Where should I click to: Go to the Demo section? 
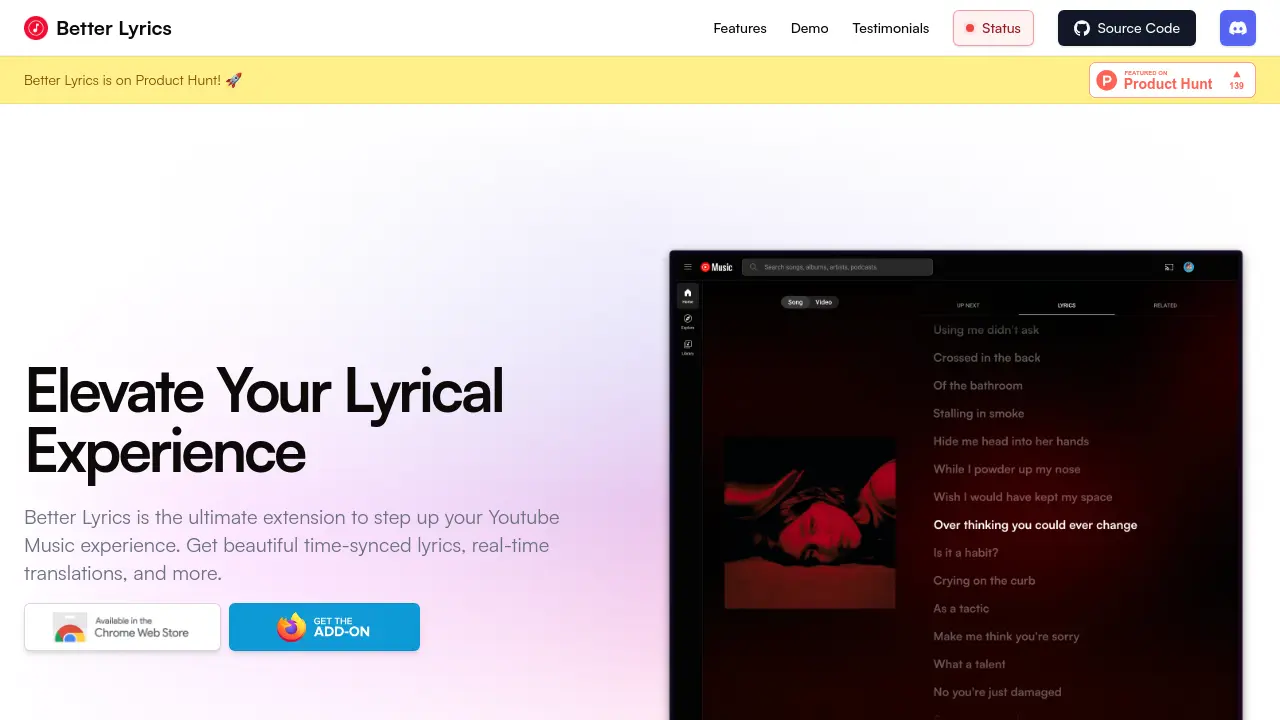810,28
